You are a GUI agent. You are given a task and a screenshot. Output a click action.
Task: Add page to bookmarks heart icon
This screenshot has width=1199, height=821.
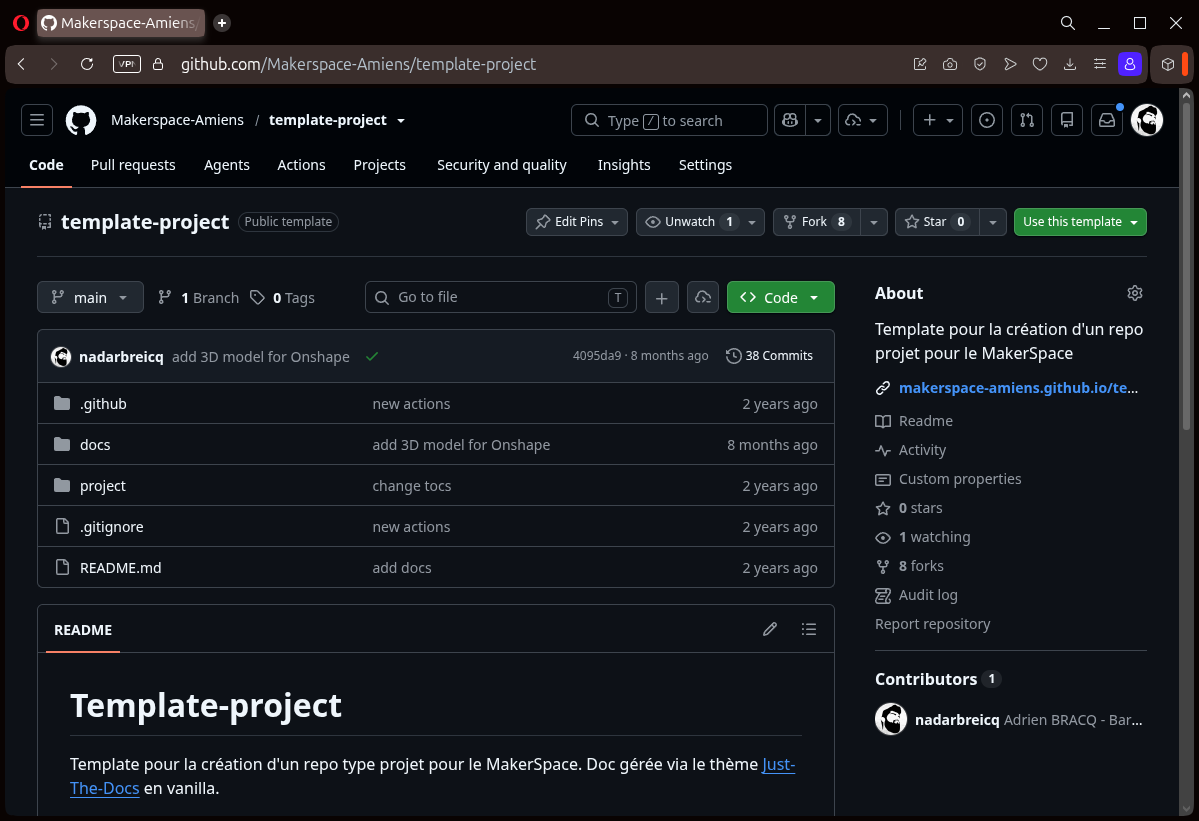point(1040,64)
